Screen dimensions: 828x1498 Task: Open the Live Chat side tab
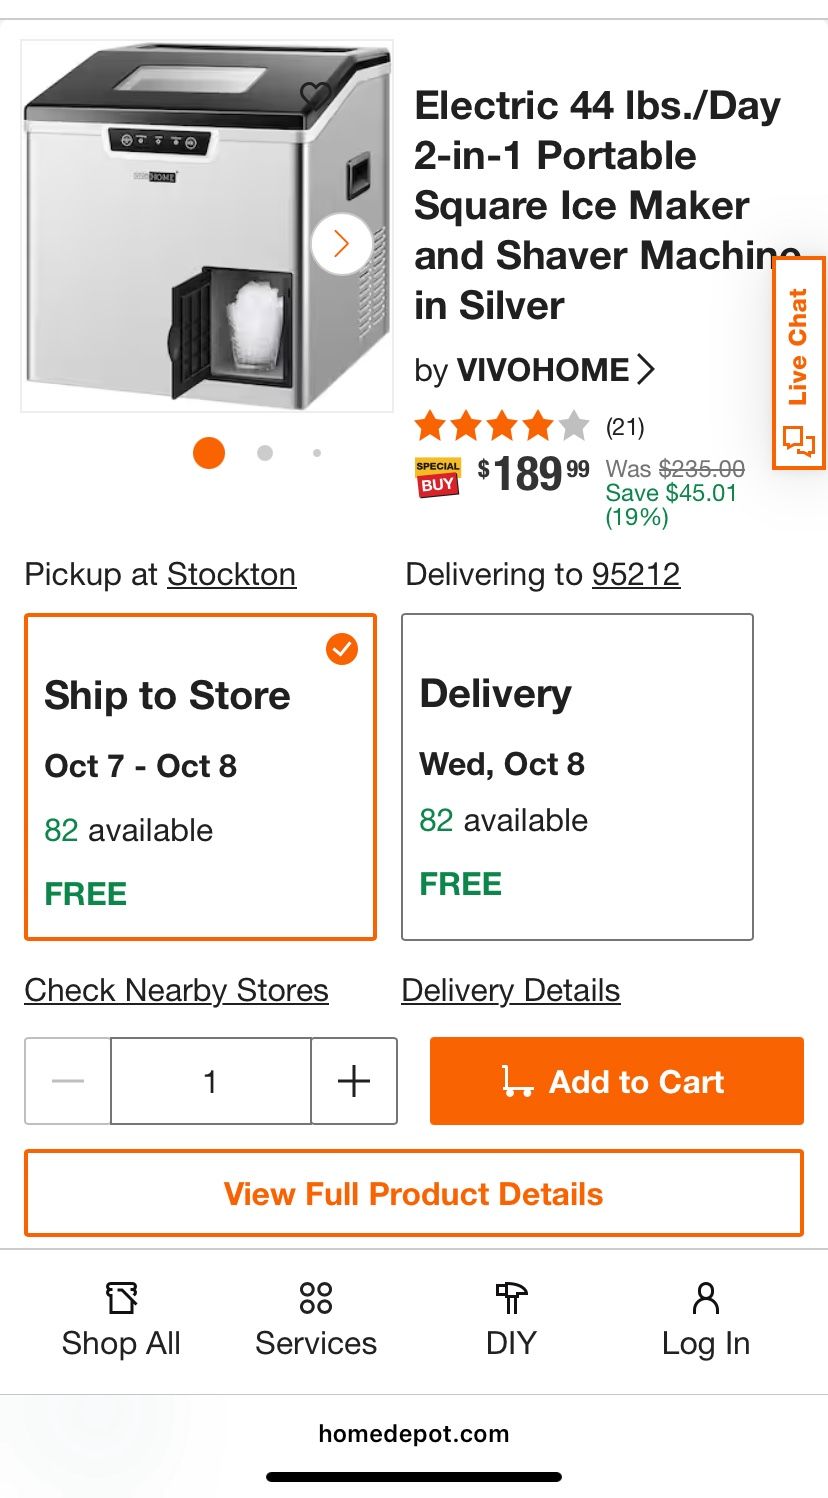pyautogui.click(x=798, y=363)
